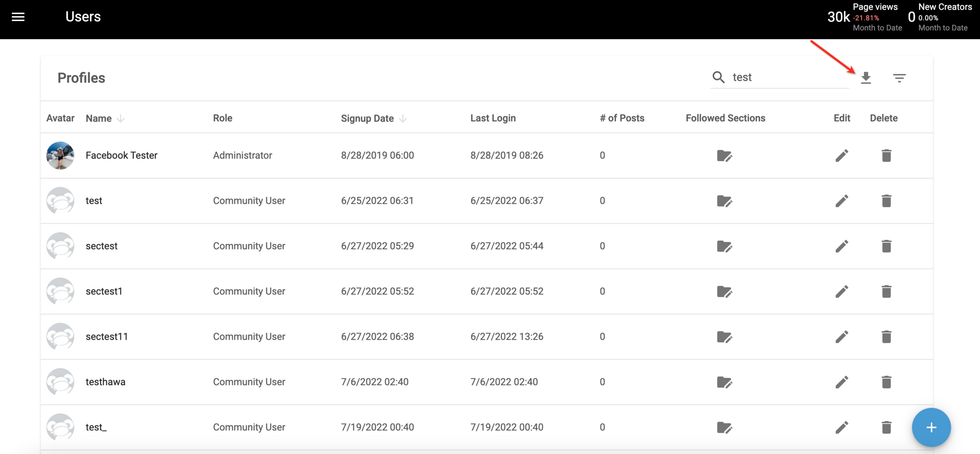980x454 pixels.
Task: Click Facebook Tester's avatar photo
Action: (60, 156)
